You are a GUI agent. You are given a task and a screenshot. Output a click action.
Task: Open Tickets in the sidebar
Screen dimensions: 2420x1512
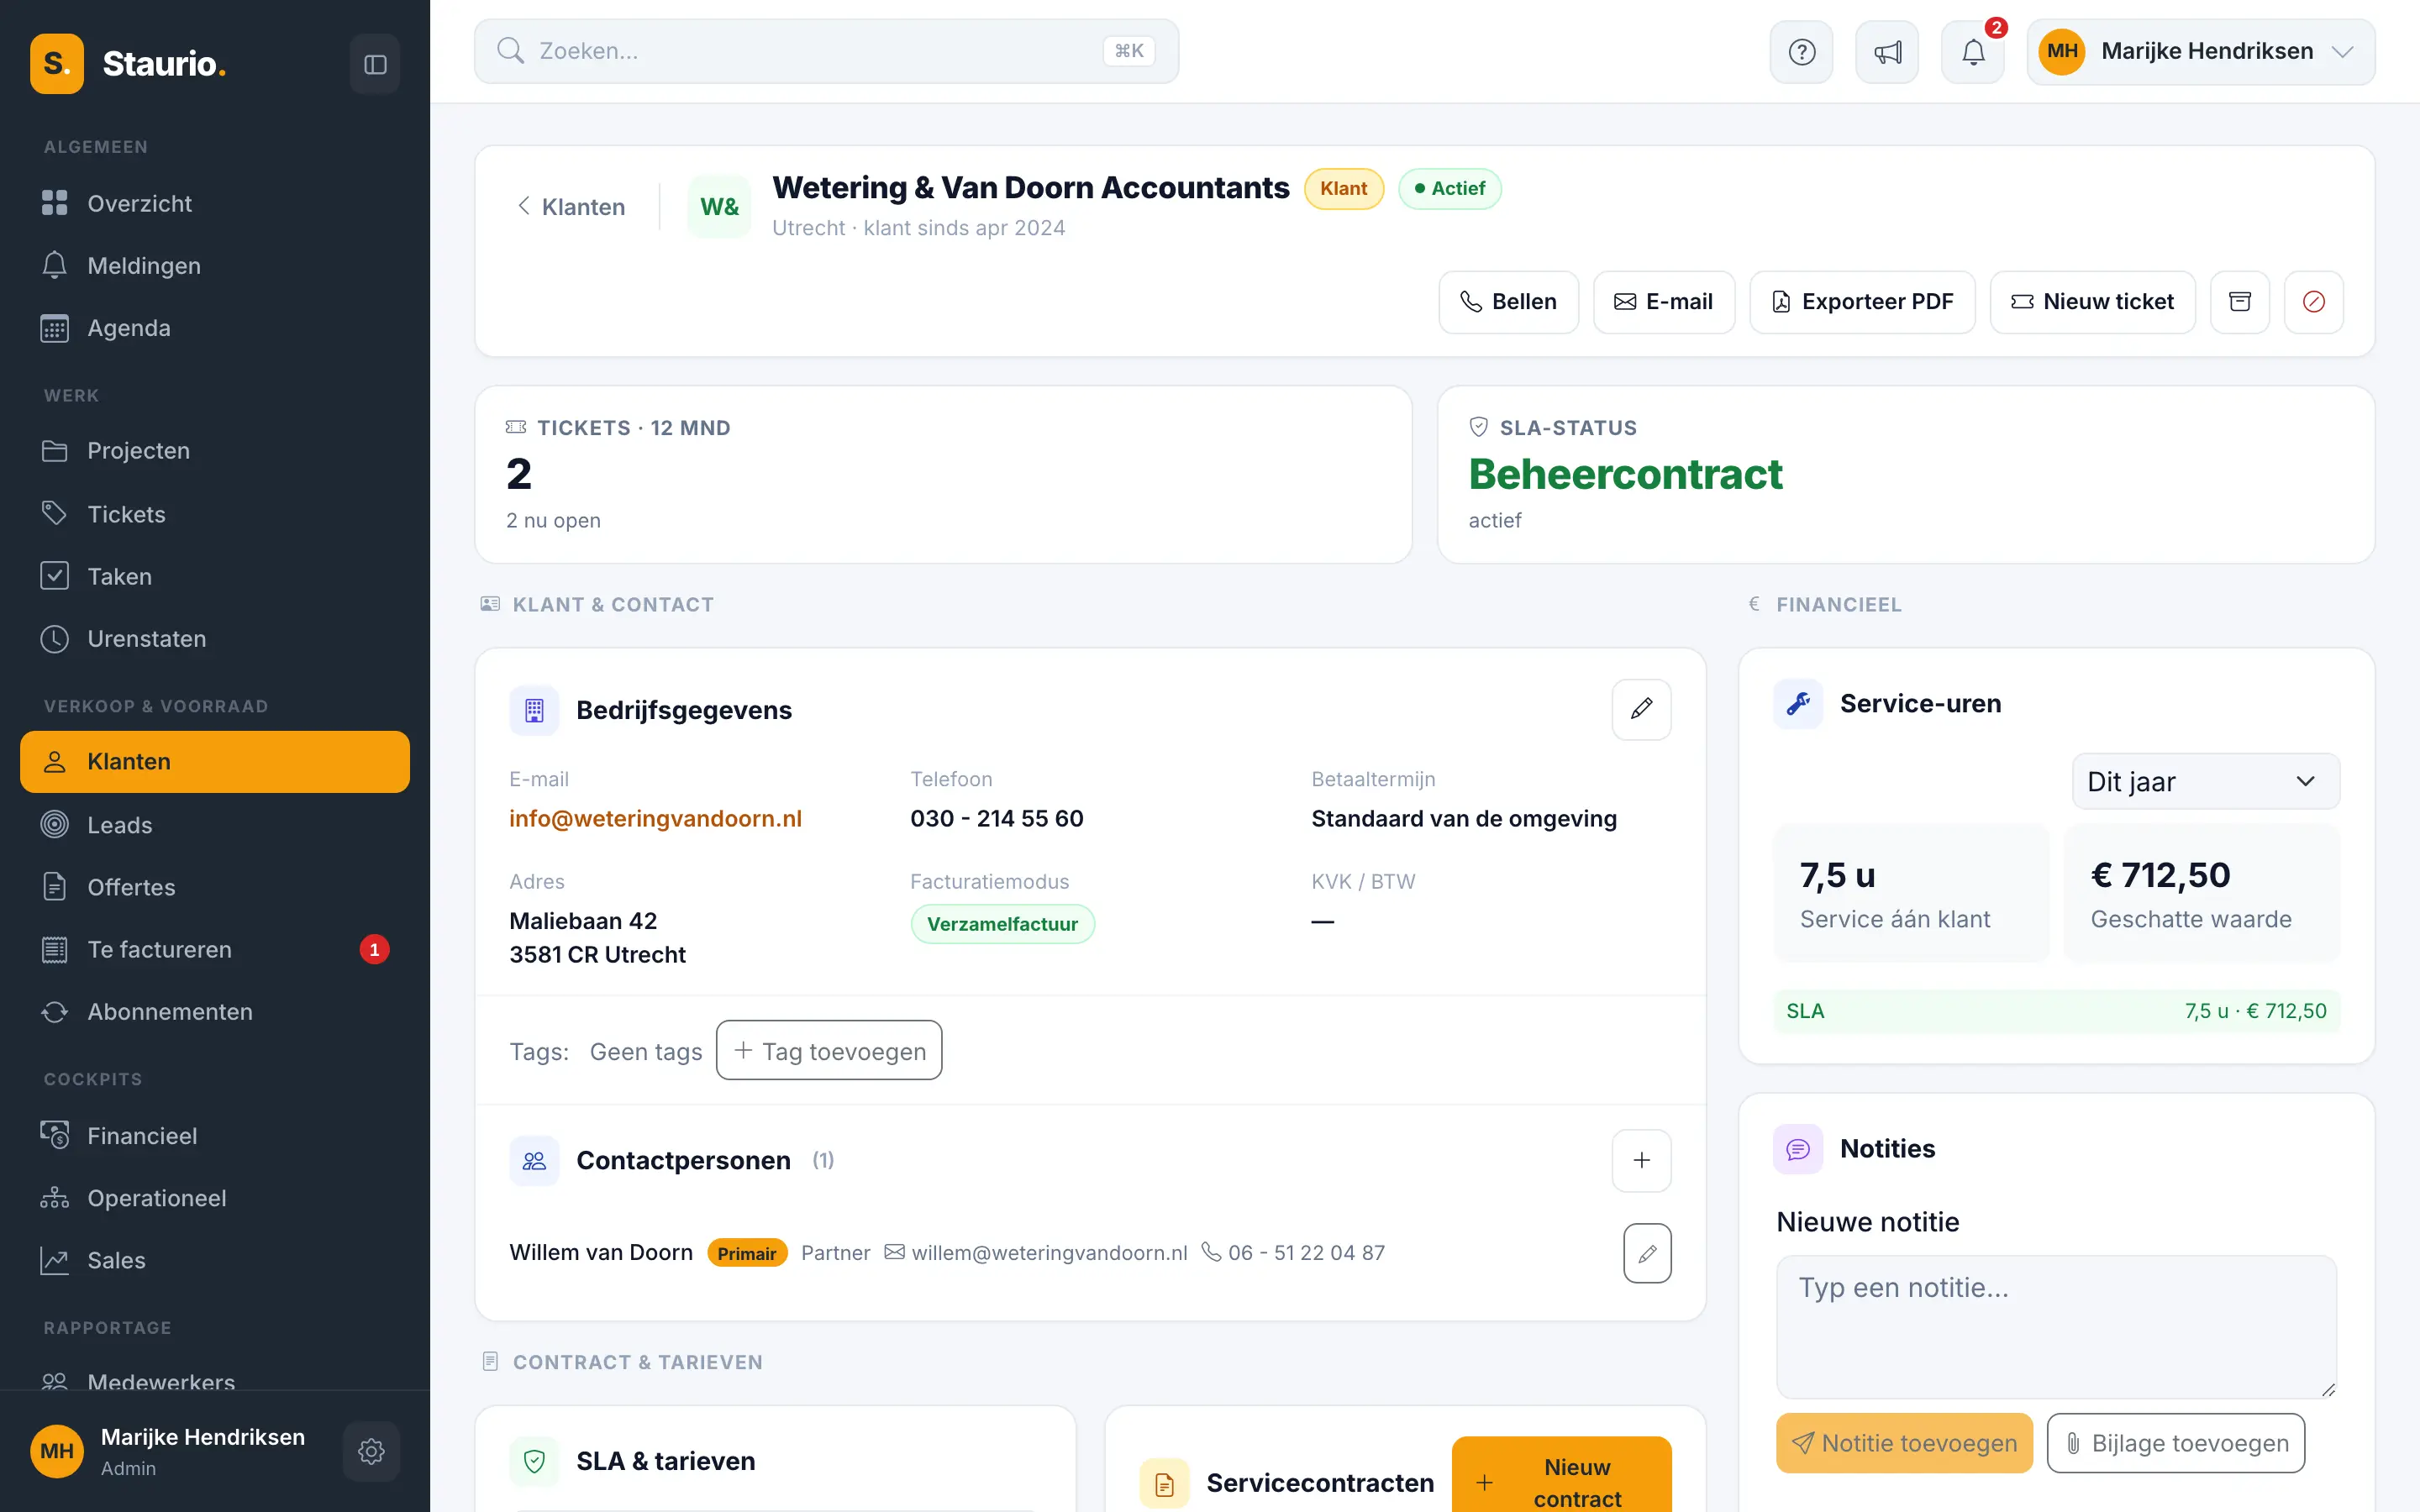point(215,514)
